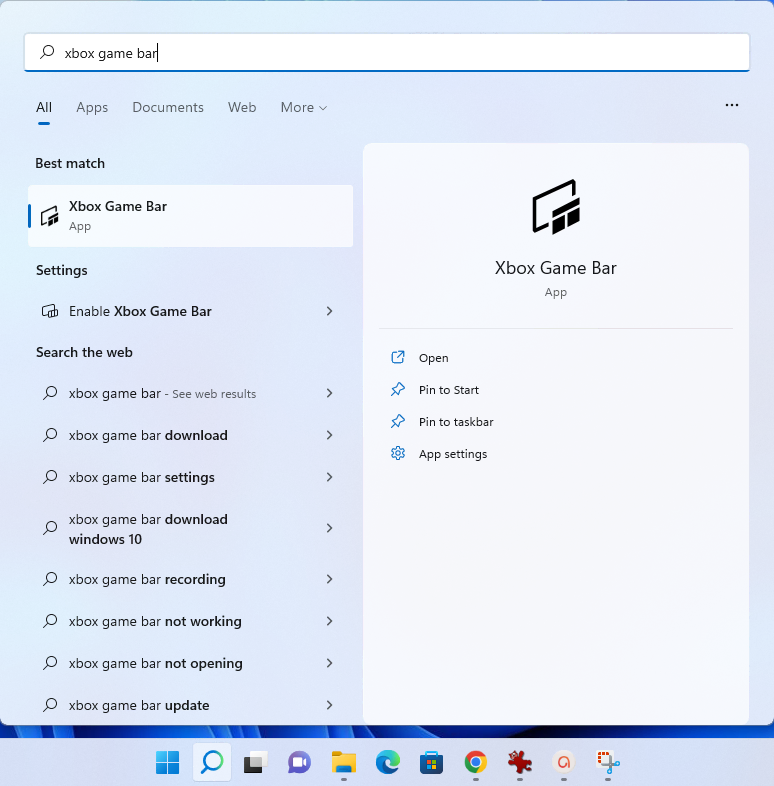Image resolution: width=774 pixels, height=786 pixels.
Task: Launch Google Chrome from the taskbar
Action: click(x=475, y=762)
